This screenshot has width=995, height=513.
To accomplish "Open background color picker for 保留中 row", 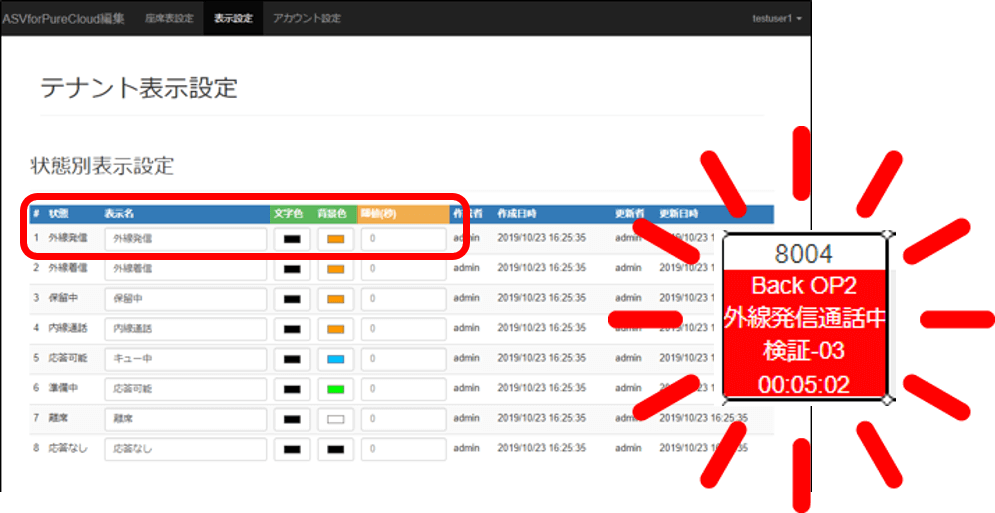I will pos(335,299).
